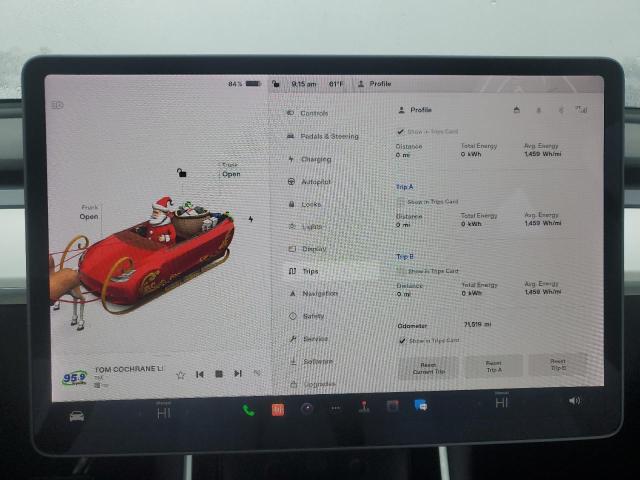
Task: Open the Display menu
Action: pos(308,249)
